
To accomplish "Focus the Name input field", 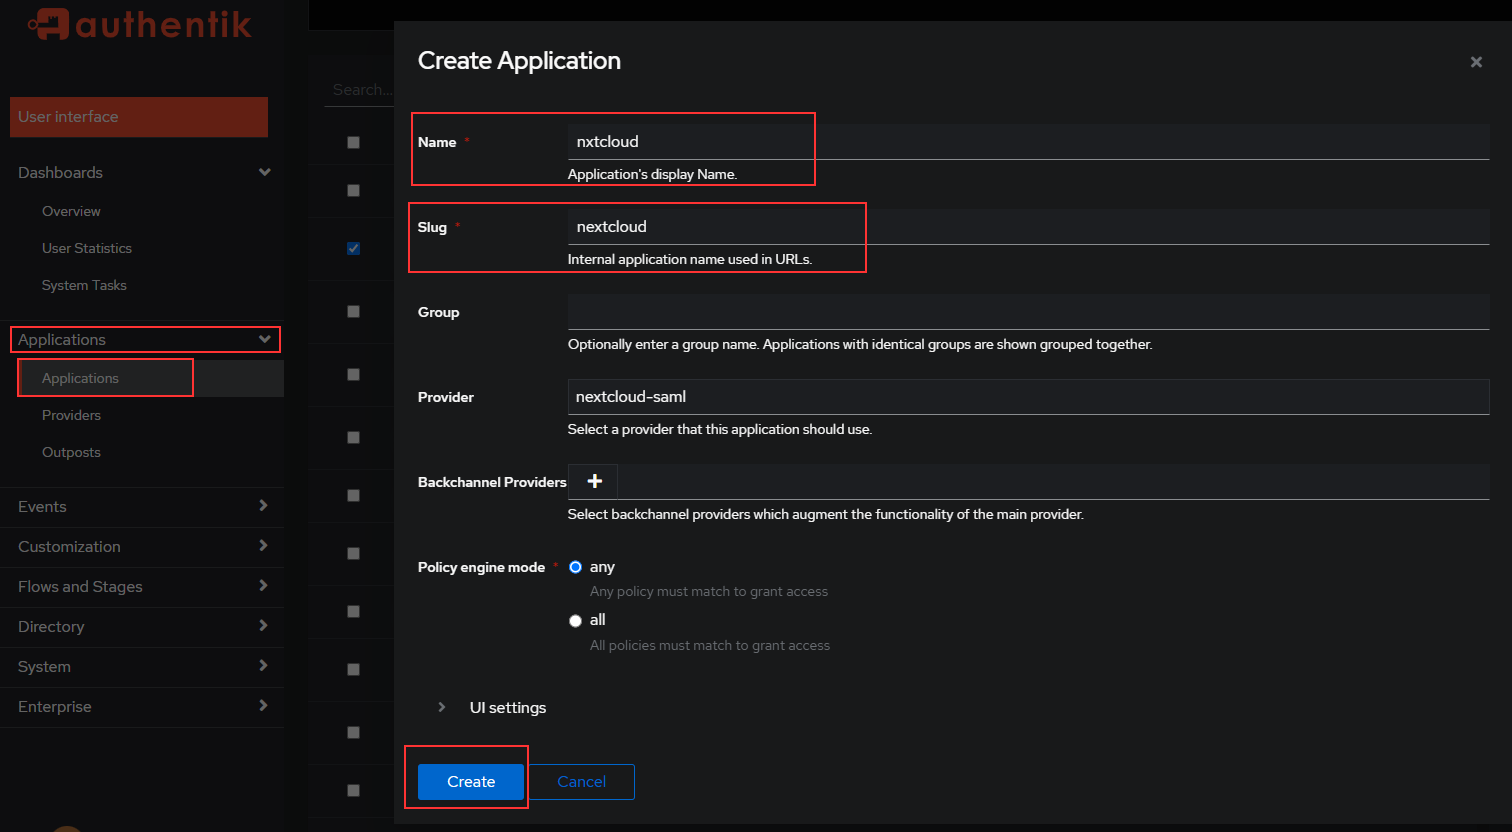I will [1028, 142].
